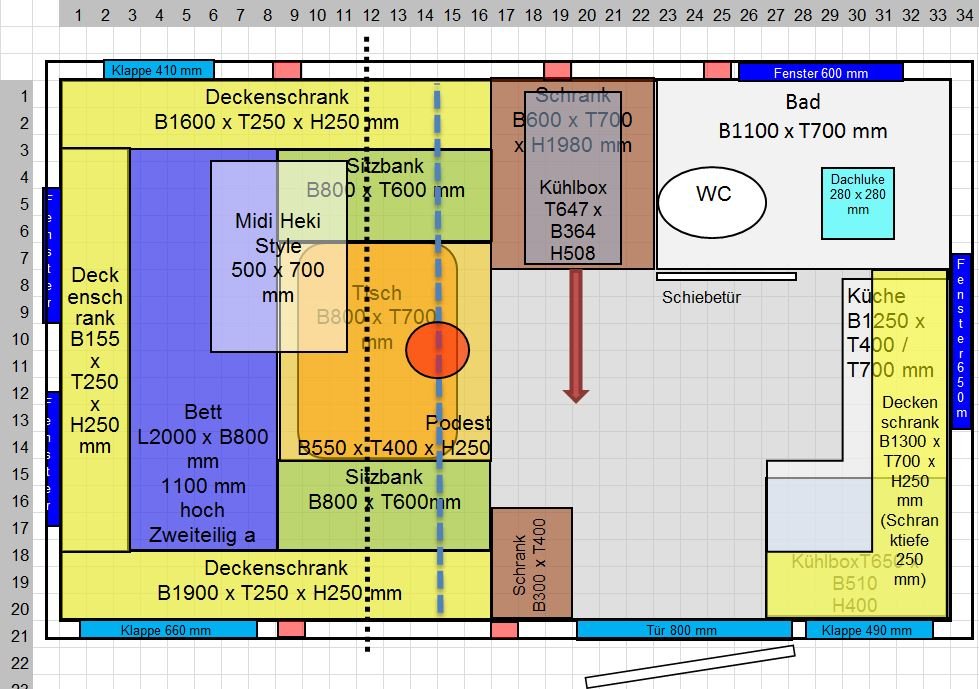Screen dimensions: 979x689
Task: Click the Fenster 600 mm bar
Action: (x=820, y=72)
